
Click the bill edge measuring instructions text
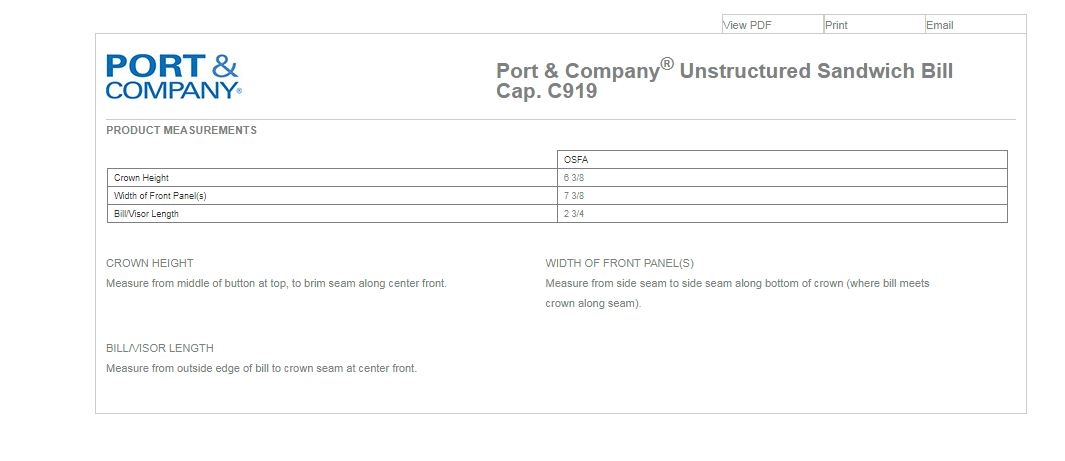(x=261, y=368)
